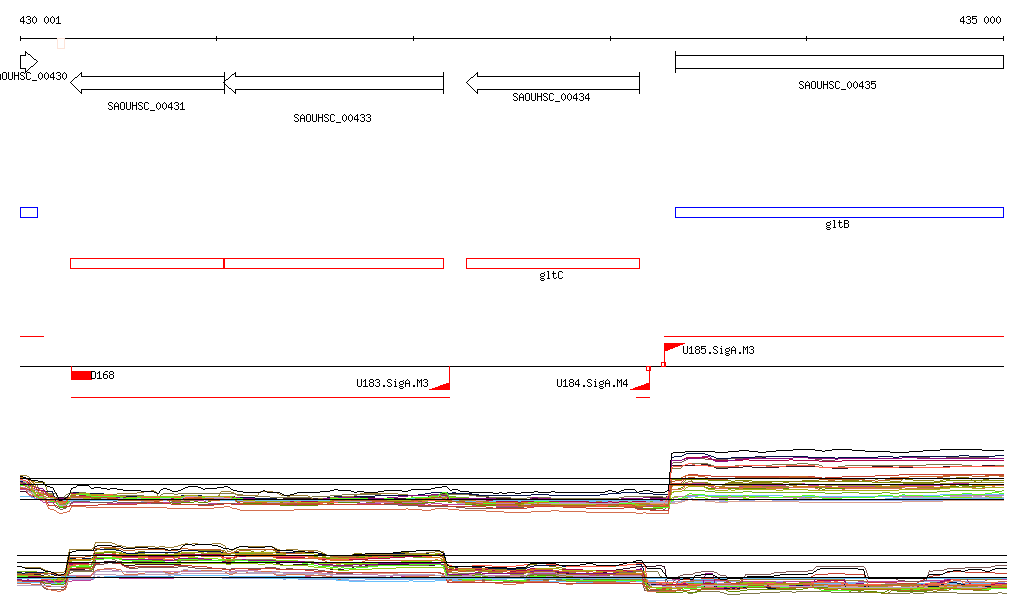This screenshot has height=611, width=1024.
Task: Click the blue gltB annotation box
Action: tap(839, 212)
